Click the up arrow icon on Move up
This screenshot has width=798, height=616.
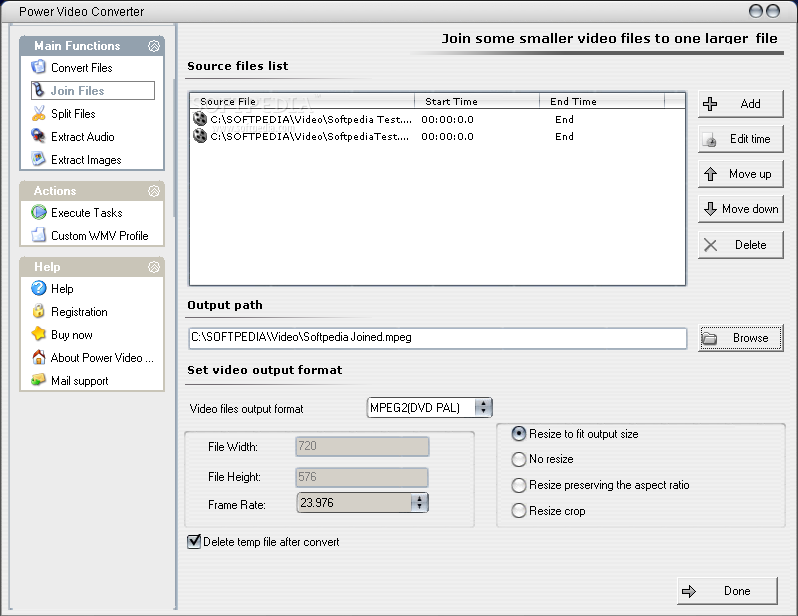[710, 174]
